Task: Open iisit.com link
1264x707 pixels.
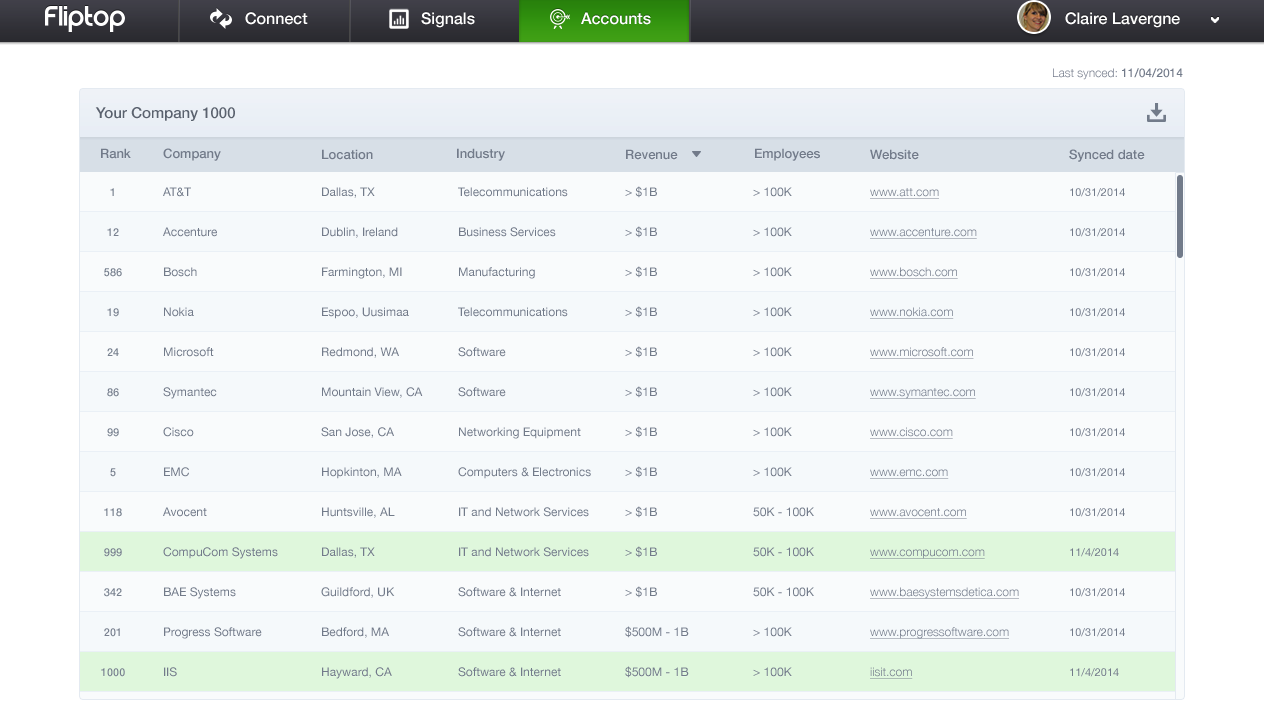Action: point(891,672)
